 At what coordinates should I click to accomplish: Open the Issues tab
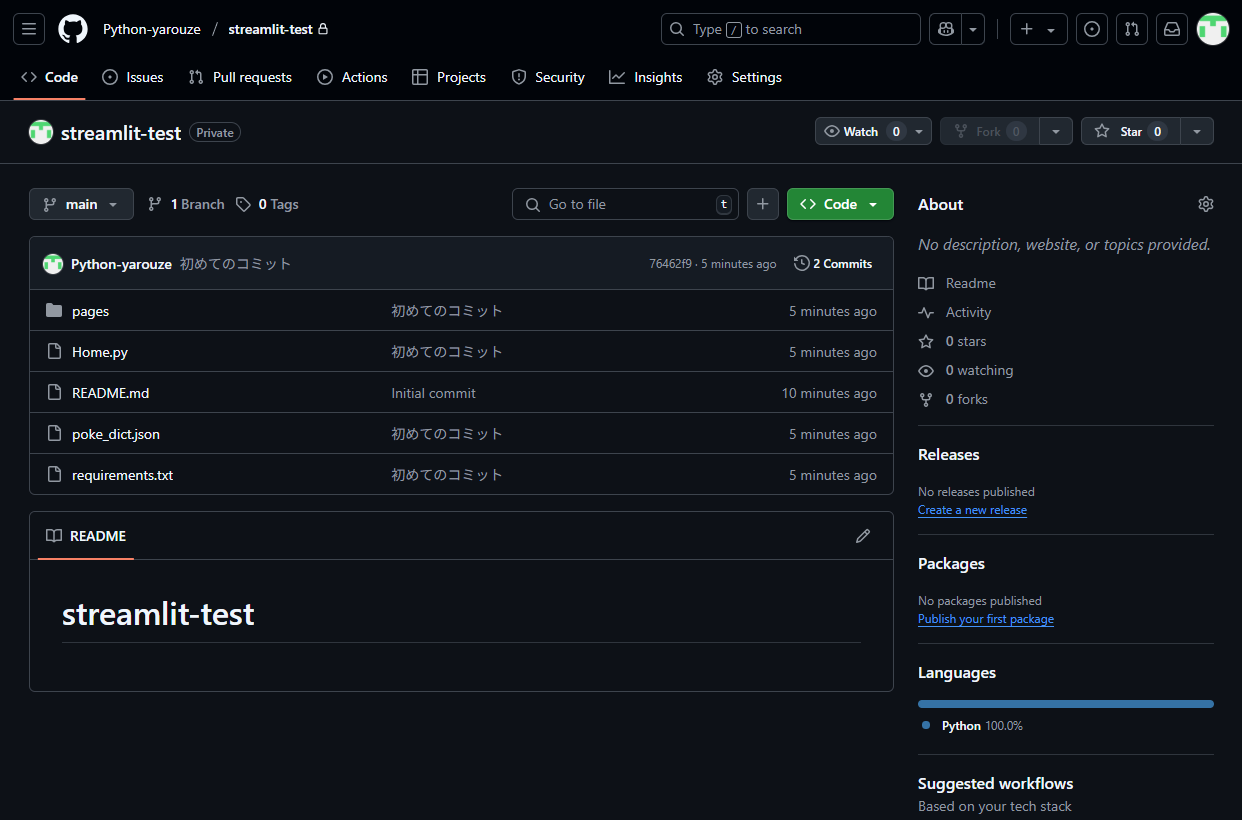coord(132,77)
